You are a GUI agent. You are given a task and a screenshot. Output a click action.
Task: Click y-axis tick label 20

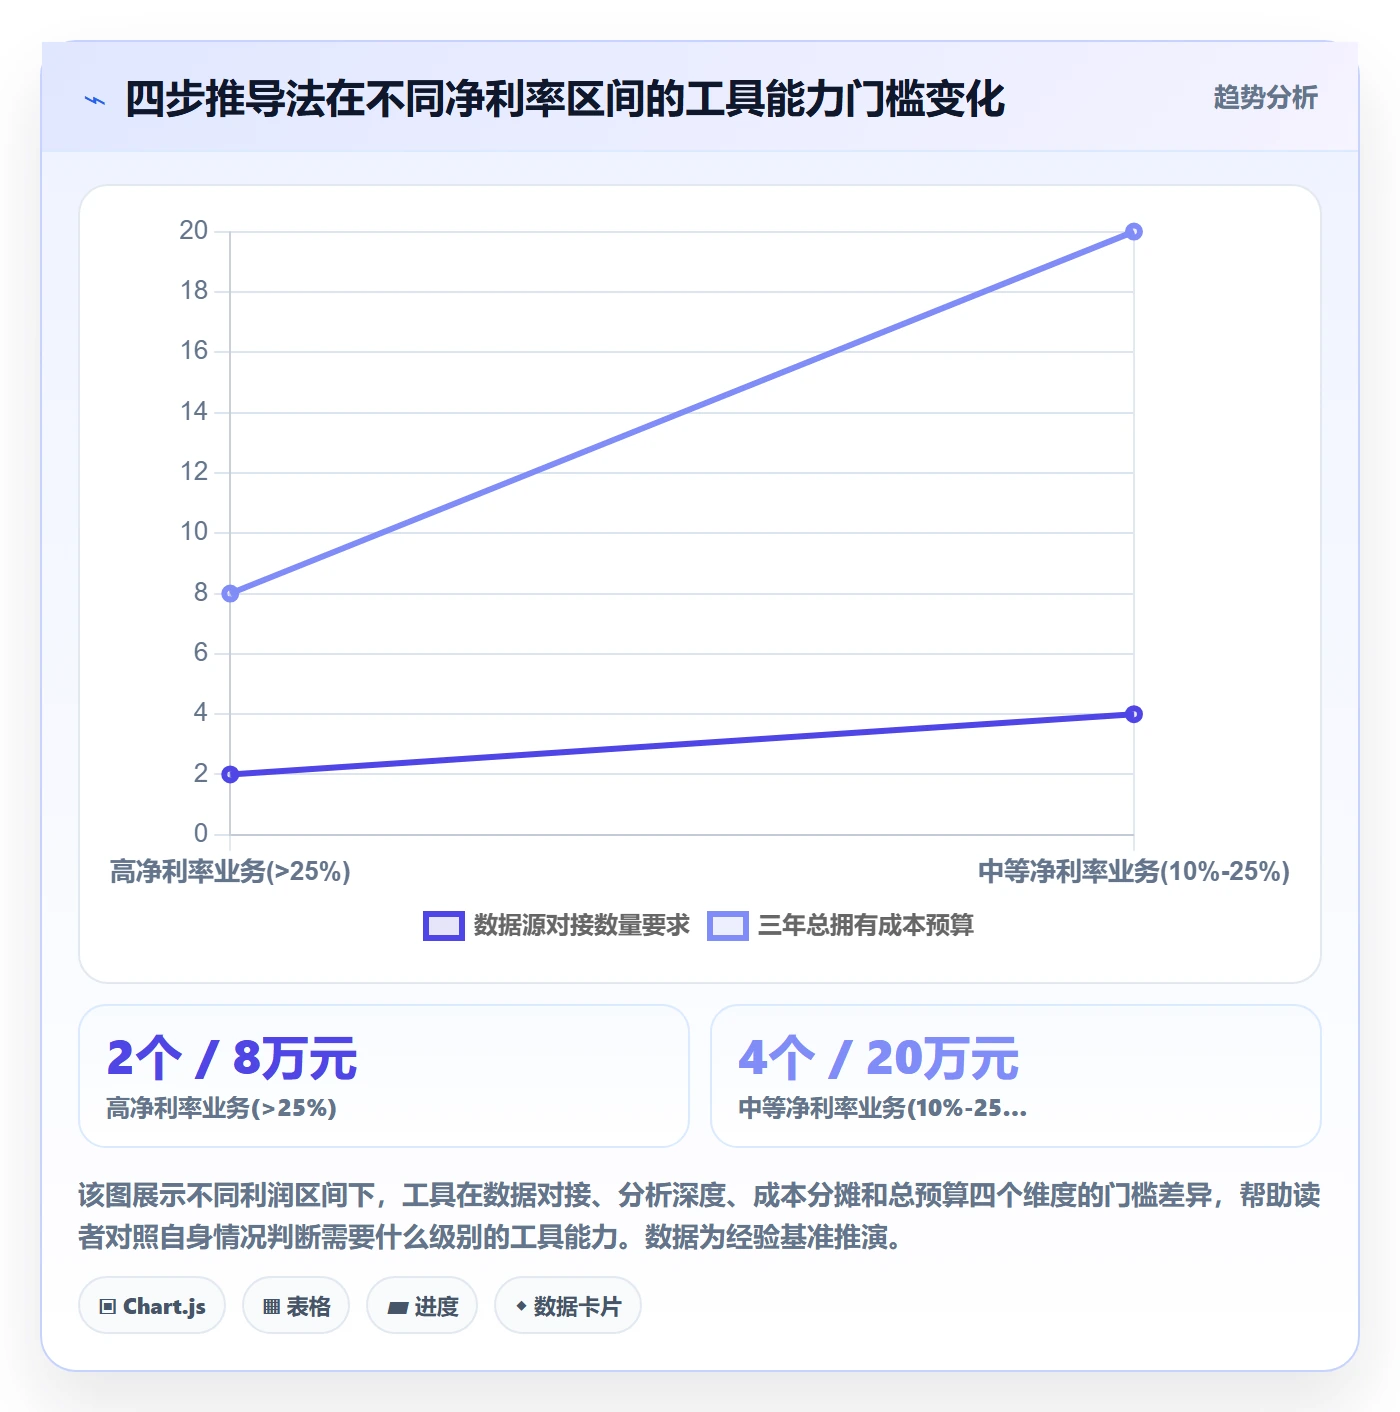(x=194, y=231)
